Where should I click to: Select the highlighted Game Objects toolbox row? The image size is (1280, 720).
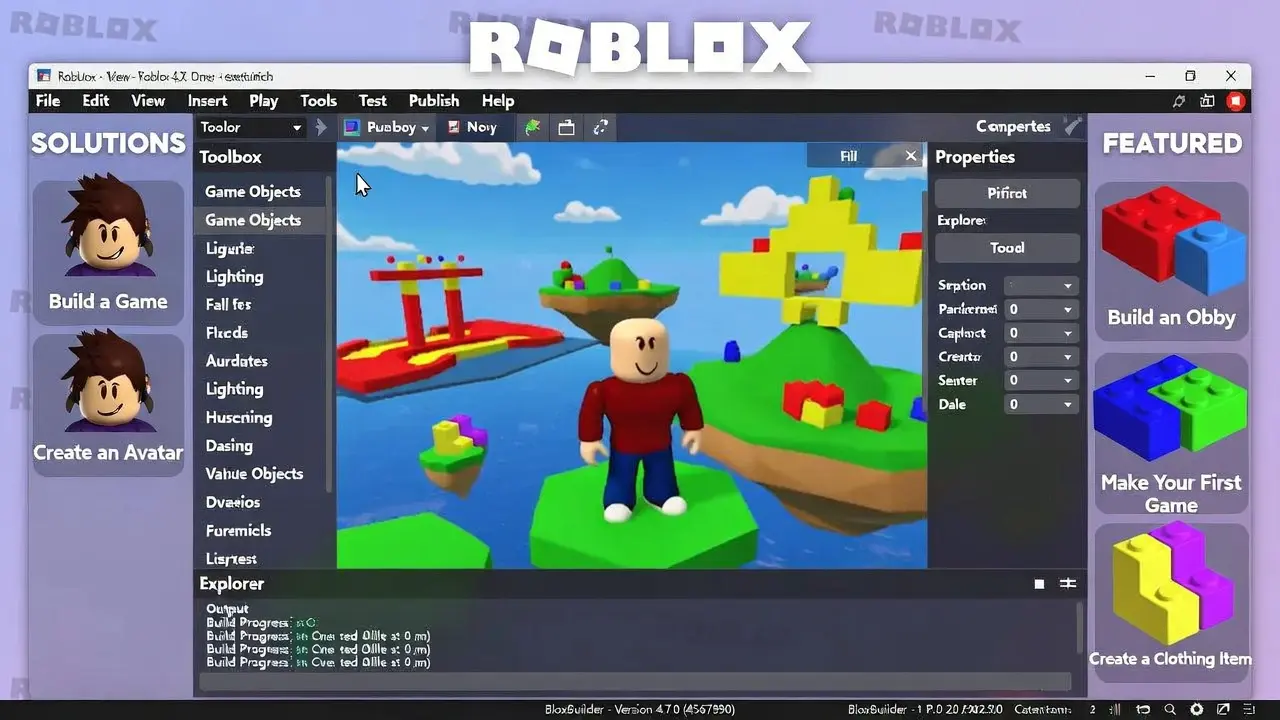pyautogui.click(x=260, y=220)
